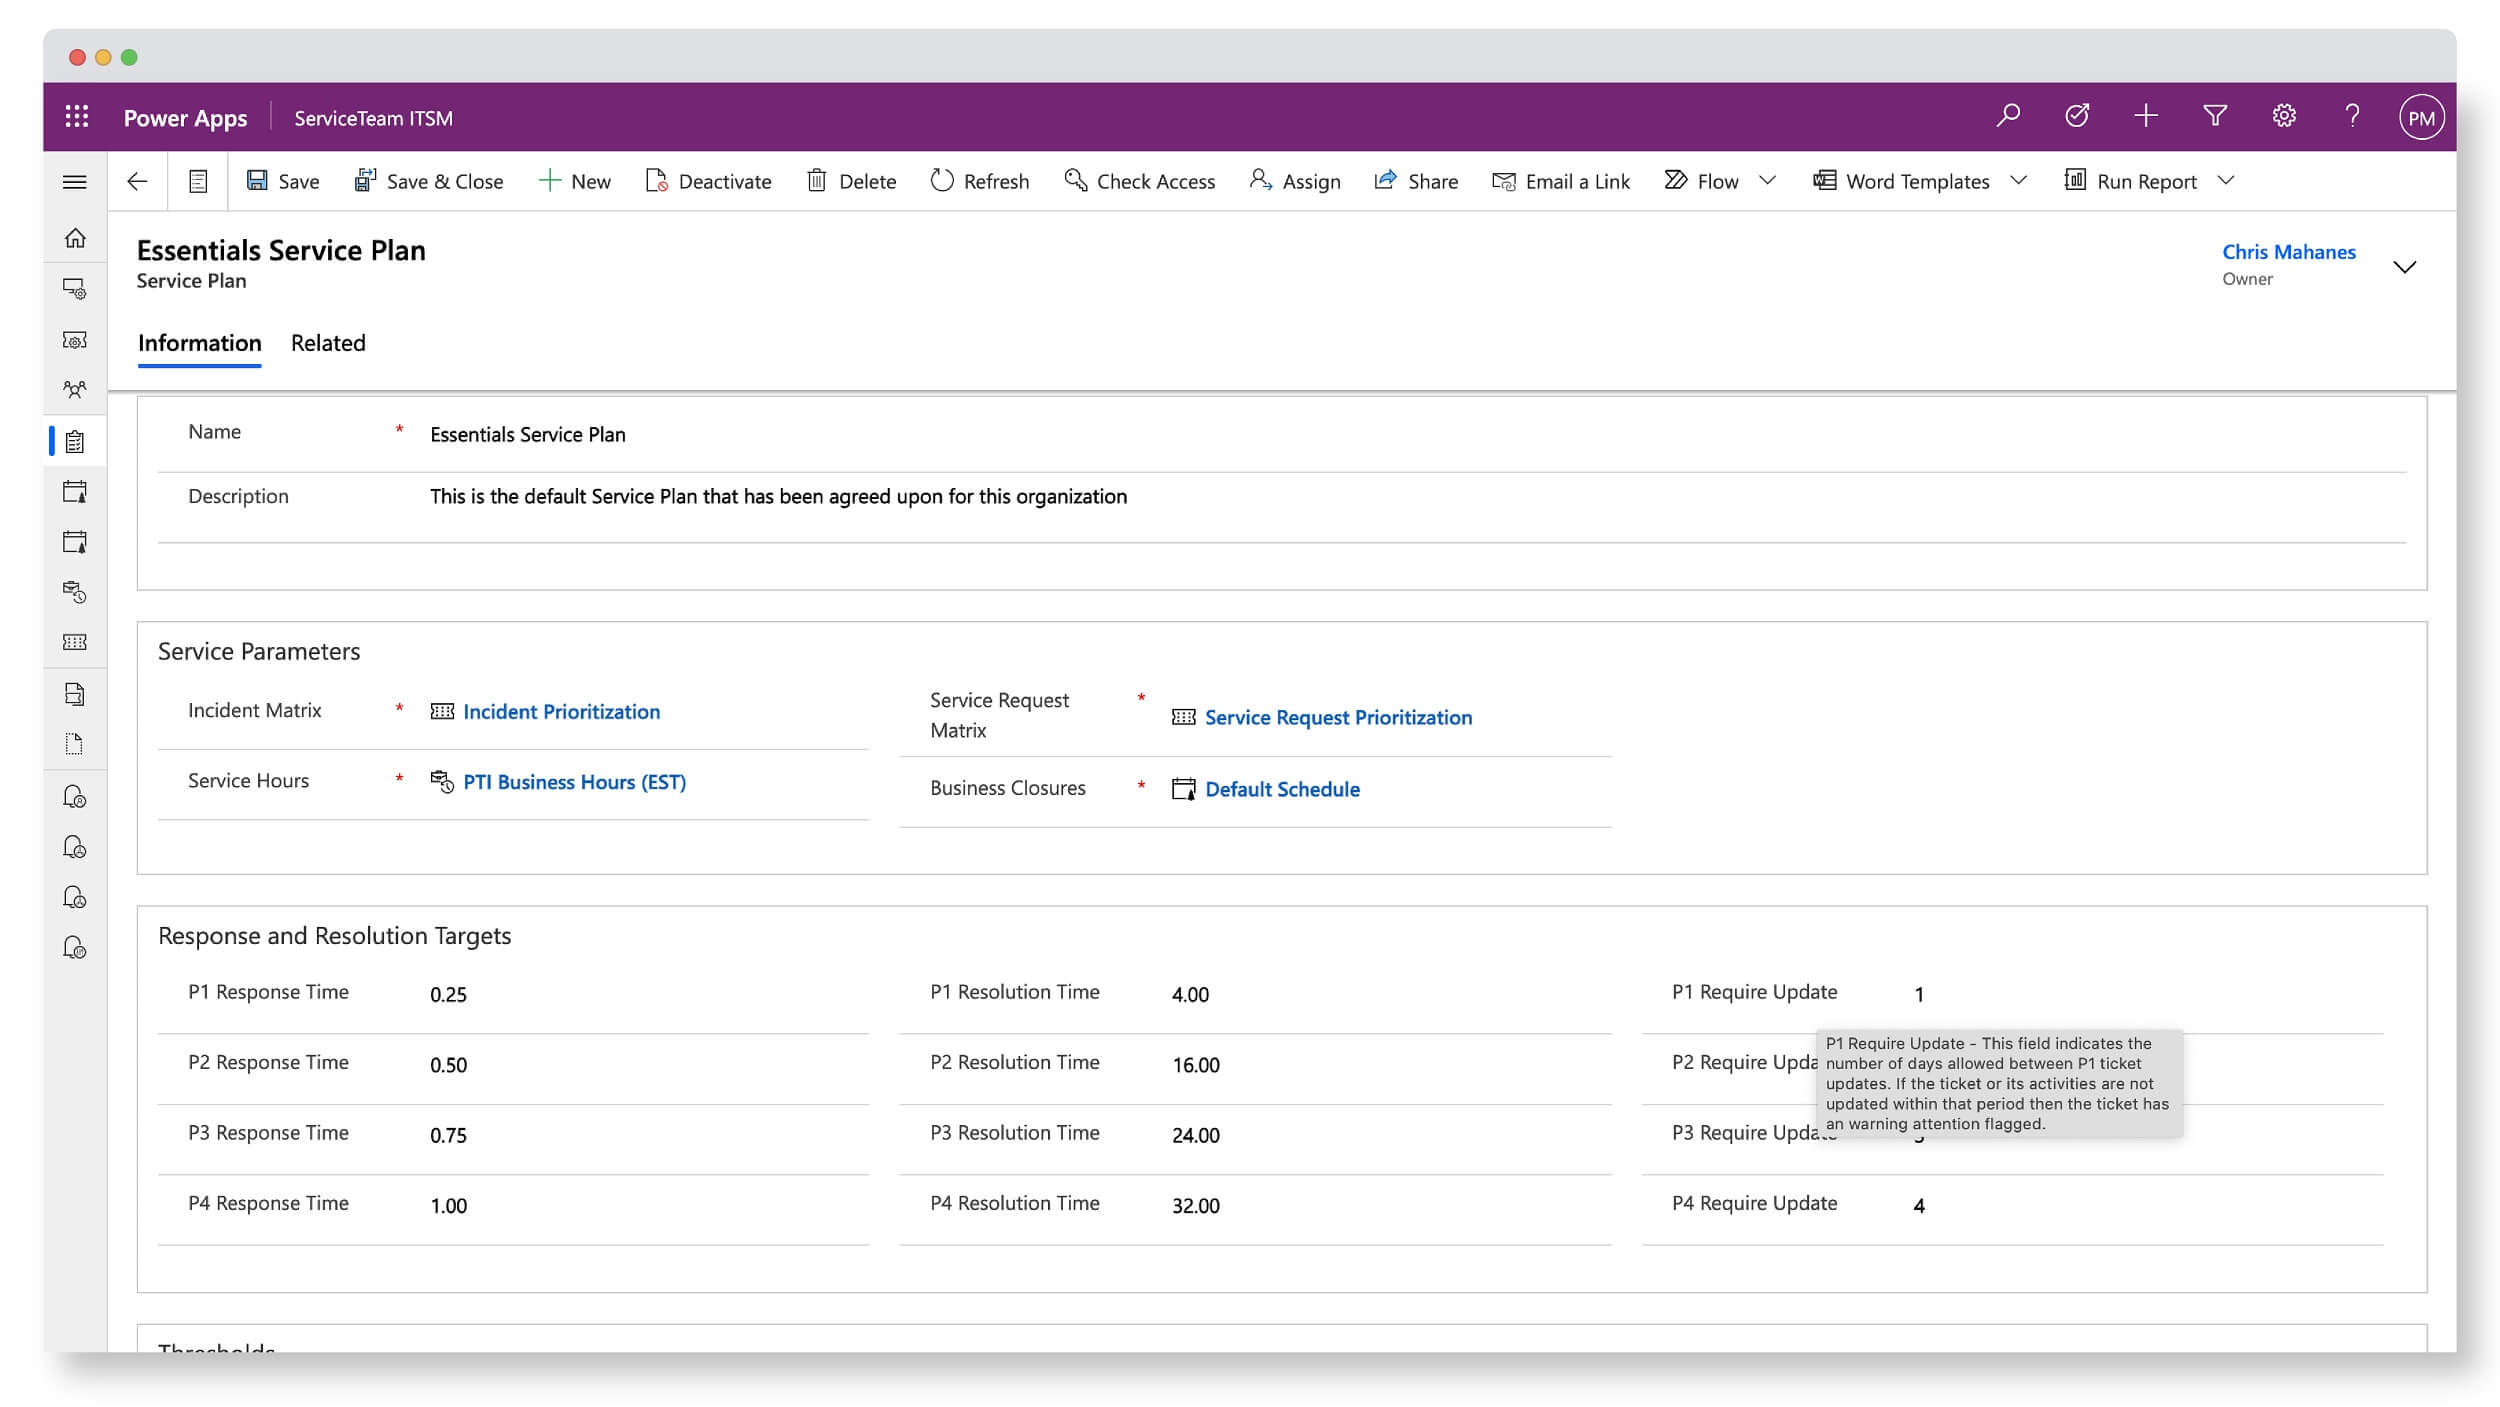Switch to the Information tab
Viewport: 2500px width, 1407px height.
click(x=199, y=343)
